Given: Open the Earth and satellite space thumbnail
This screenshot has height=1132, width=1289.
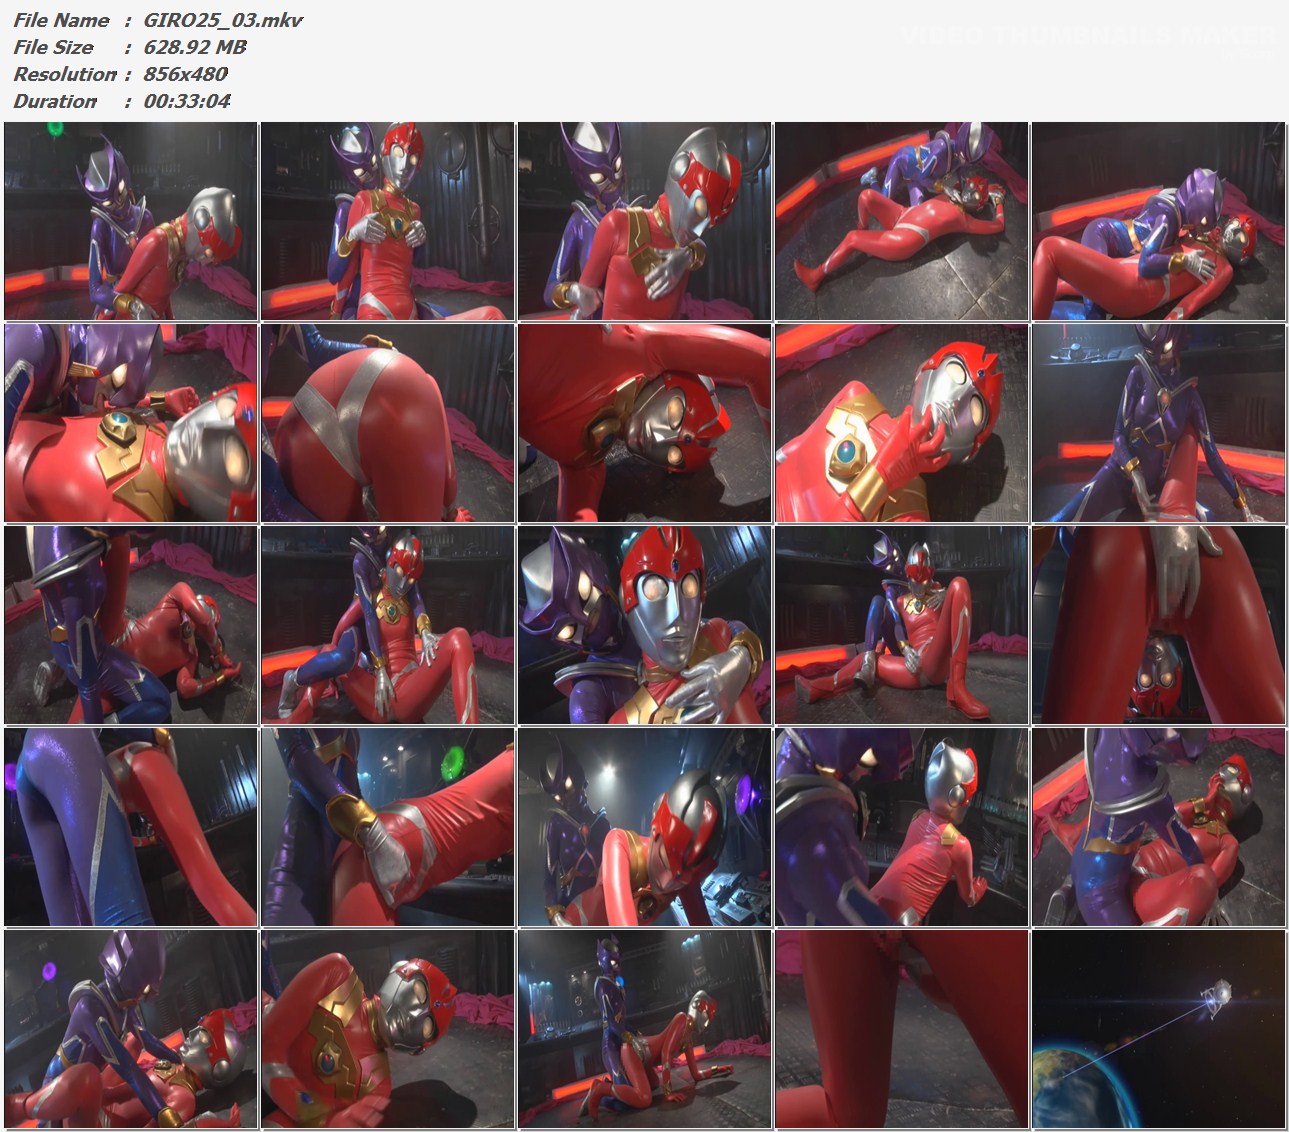Looking at the screenshot, I should pos(1158,1029).
